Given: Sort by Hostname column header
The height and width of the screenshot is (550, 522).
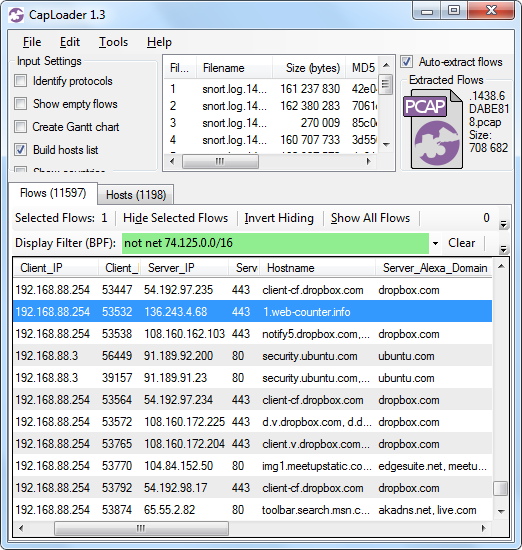Looking at the screenshot, I should pyautogui.click(x=317, y=268).
